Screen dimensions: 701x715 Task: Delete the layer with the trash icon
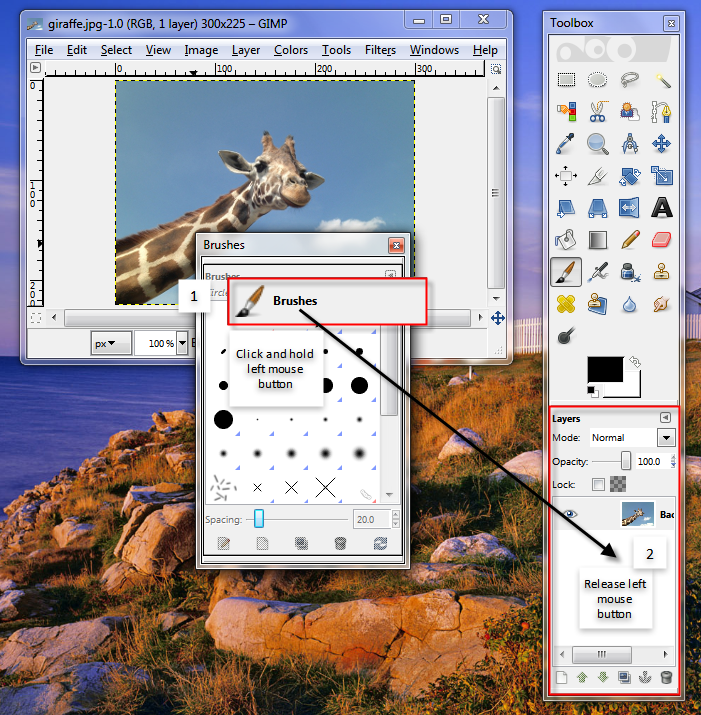[666, 678]
